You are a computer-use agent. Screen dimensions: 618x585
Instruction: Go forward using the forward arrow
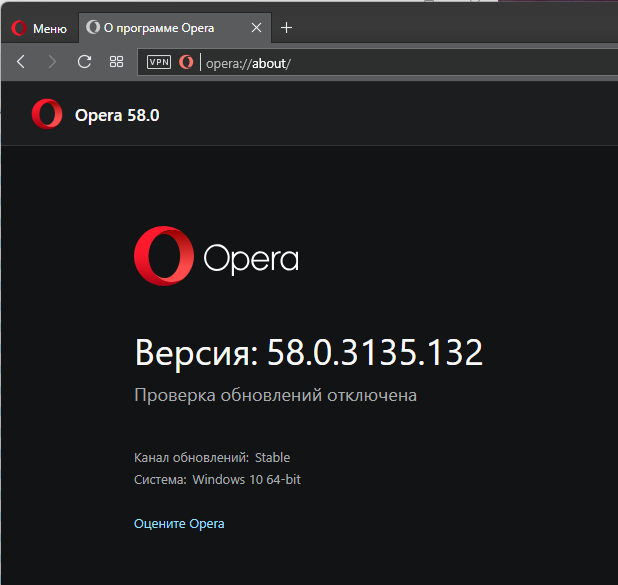[52, 62]
